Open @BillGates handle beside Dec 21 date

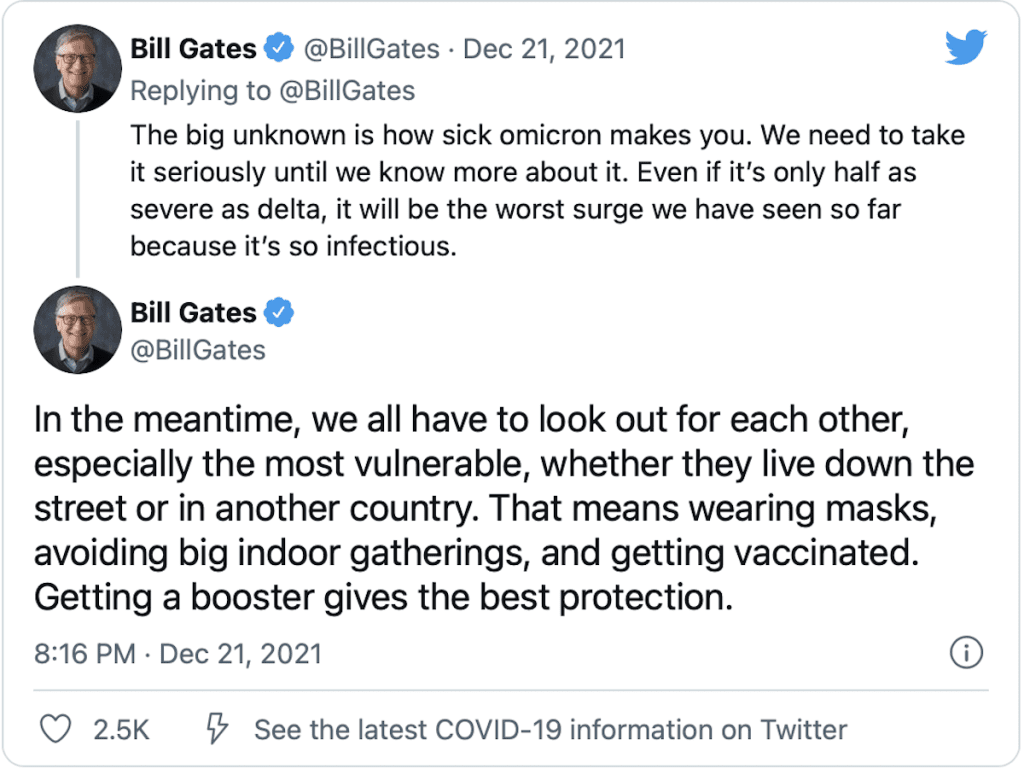(372, 49)
